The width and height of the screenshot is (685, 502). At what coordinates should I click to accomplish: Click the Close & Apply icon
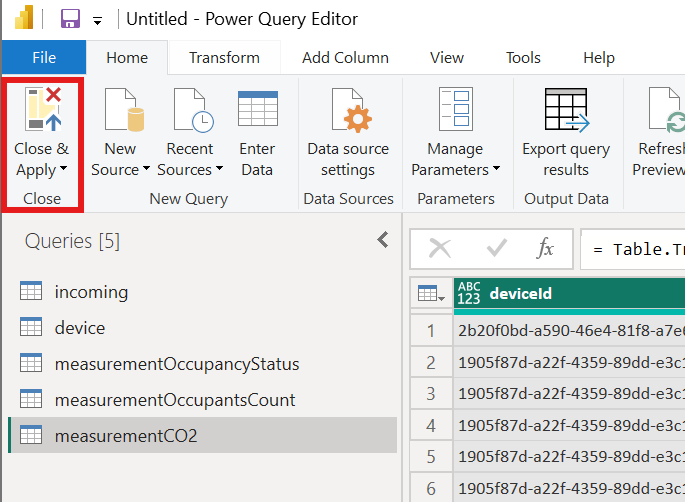(42, 109)
